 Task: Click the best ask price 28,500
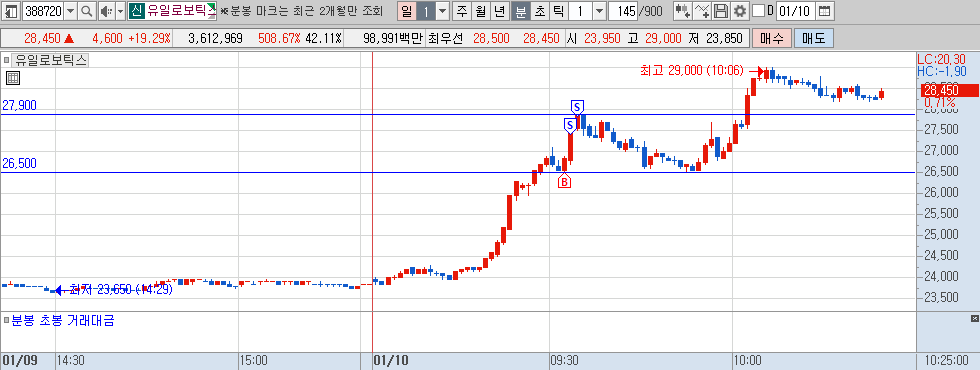491,39
